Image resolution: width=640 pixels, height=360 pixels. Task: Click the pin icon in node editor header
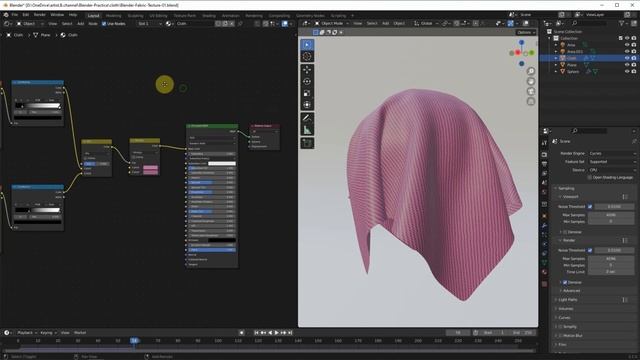[240, 24]
